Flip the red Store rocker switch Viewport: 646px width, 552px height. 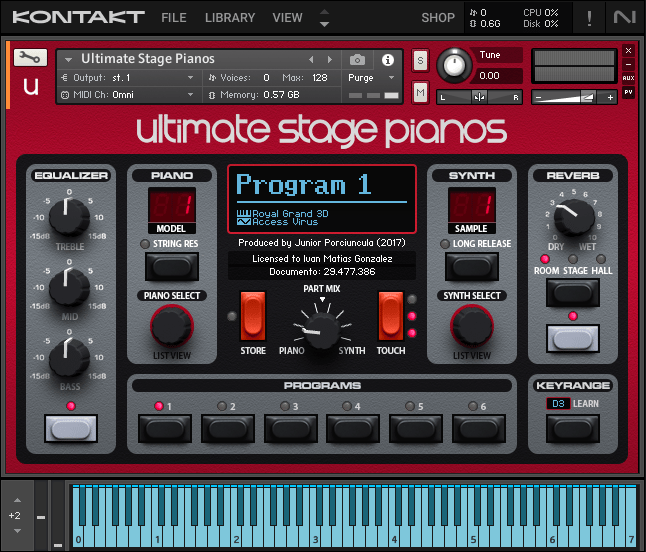click(x=253, y=316)
